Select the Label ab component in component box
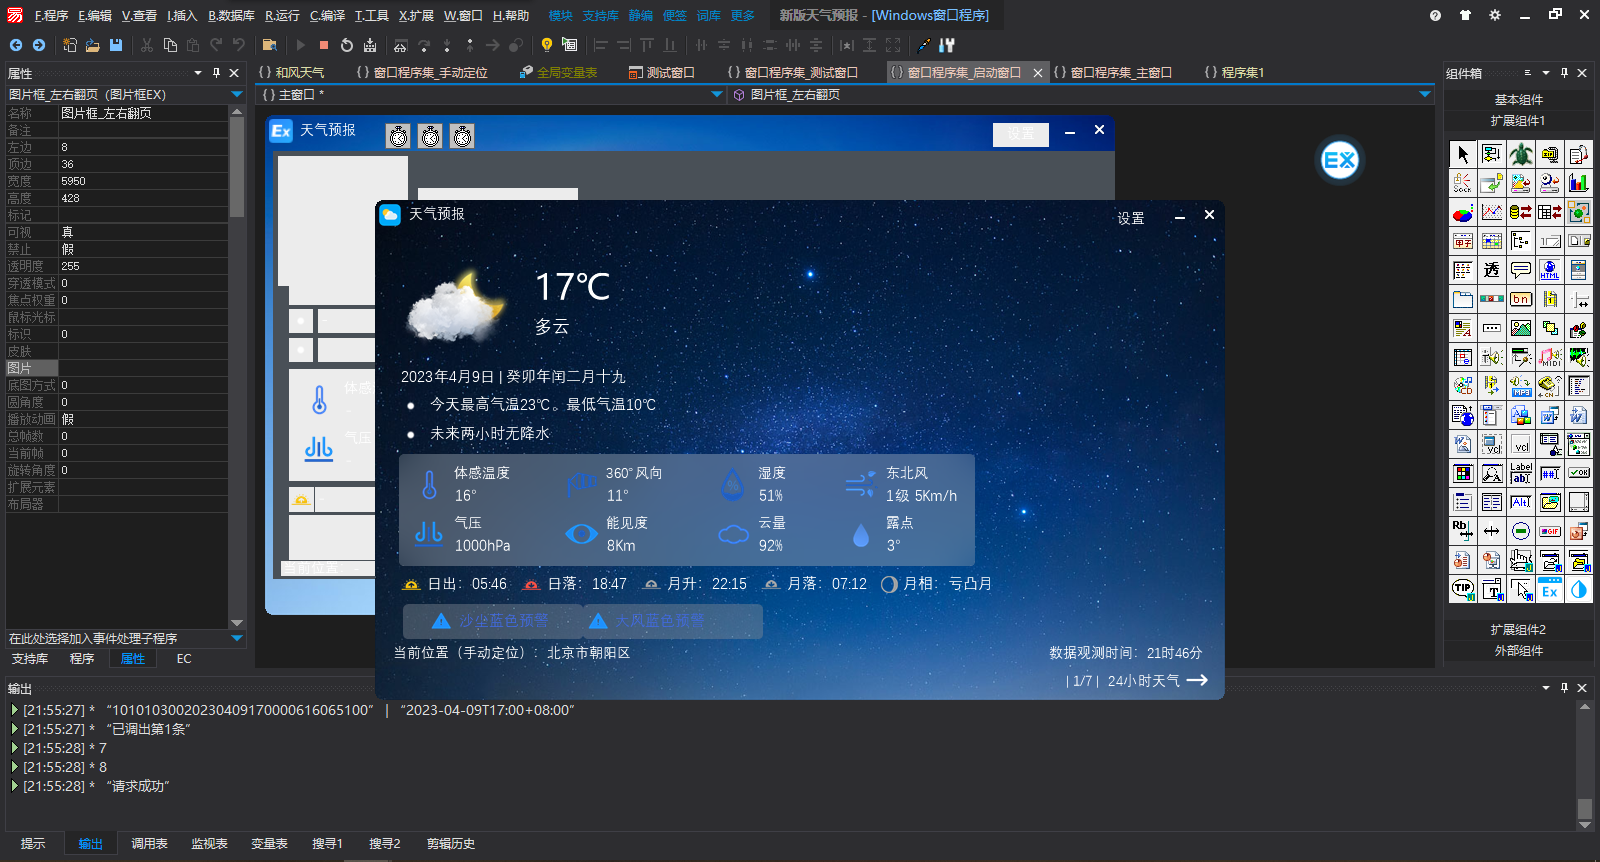Screen dimensions: 1600x862 coord(1521,473)
